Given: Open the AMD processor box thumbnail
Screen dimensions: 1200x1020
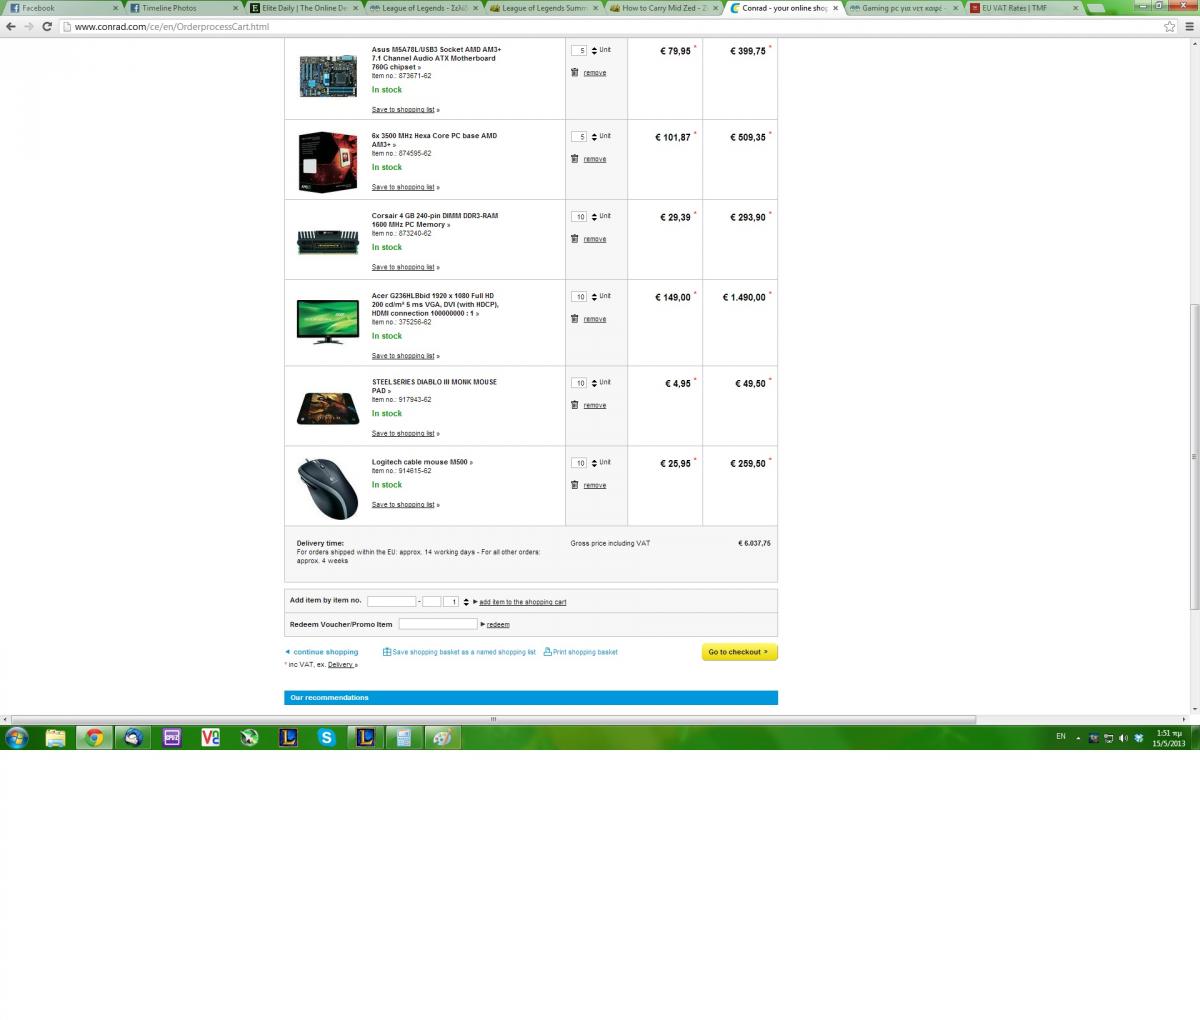Looking at the screenshot, I should coord(328,160).
